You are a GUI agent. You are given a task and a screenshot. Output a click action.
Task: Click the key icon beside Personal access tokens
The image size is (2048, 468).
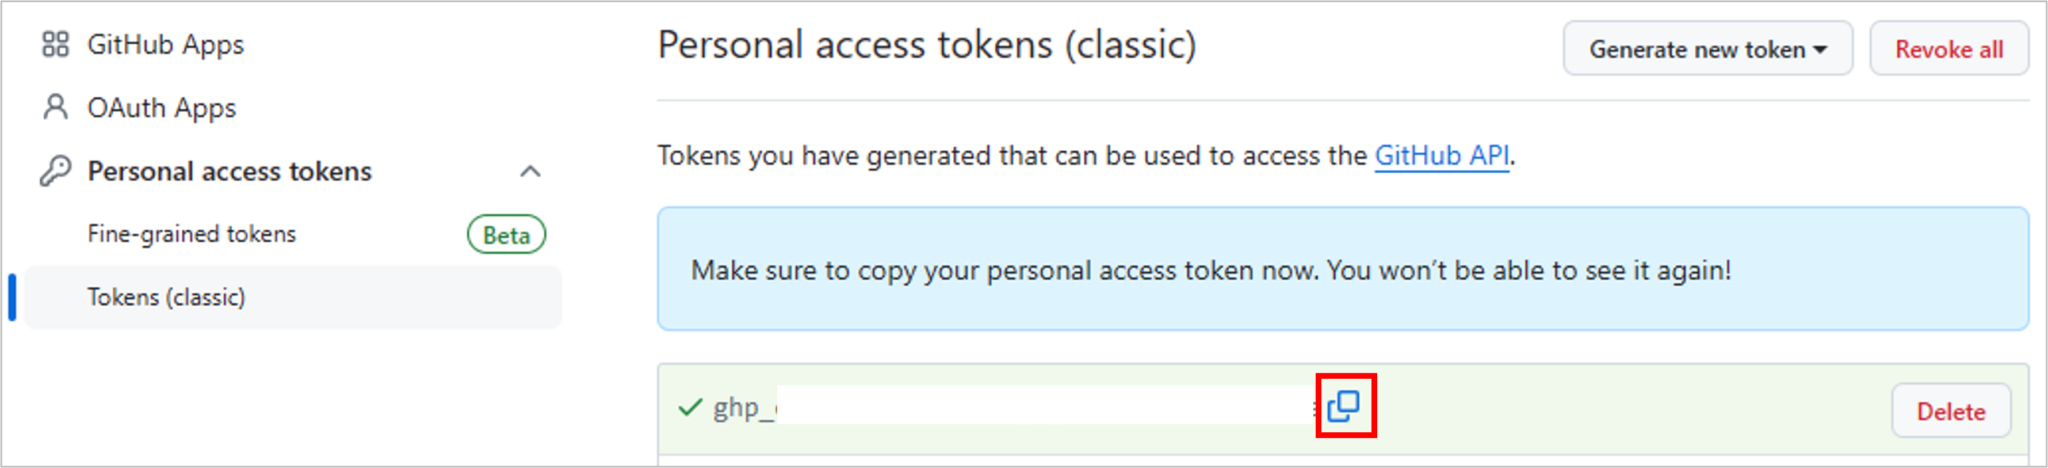click(x=55, y=171)
